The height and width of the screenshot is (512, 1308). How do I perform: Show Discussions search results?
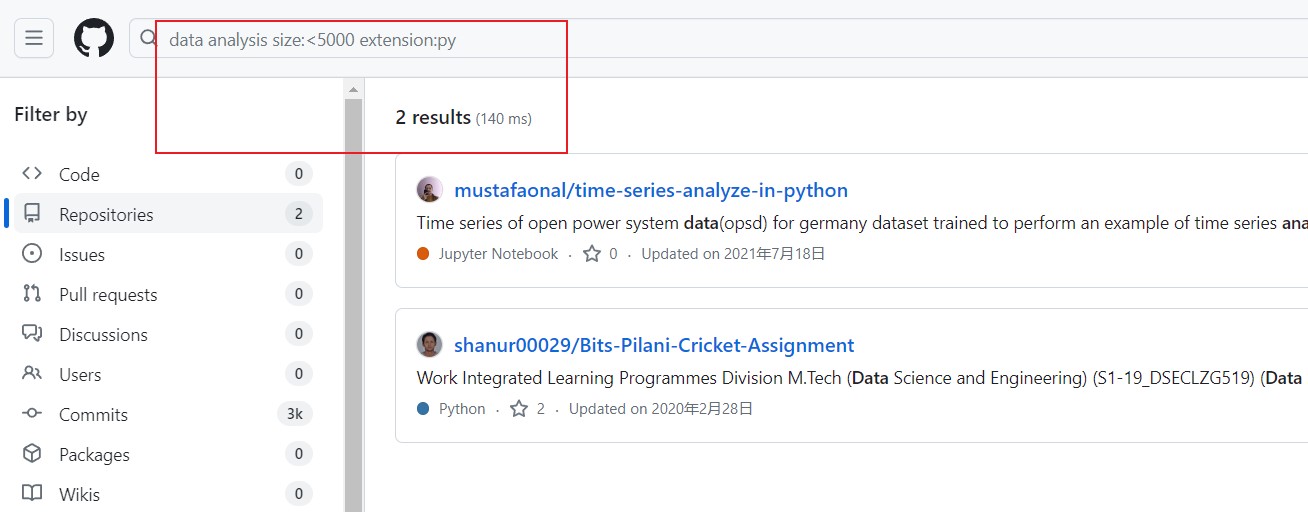click(164, 334)
